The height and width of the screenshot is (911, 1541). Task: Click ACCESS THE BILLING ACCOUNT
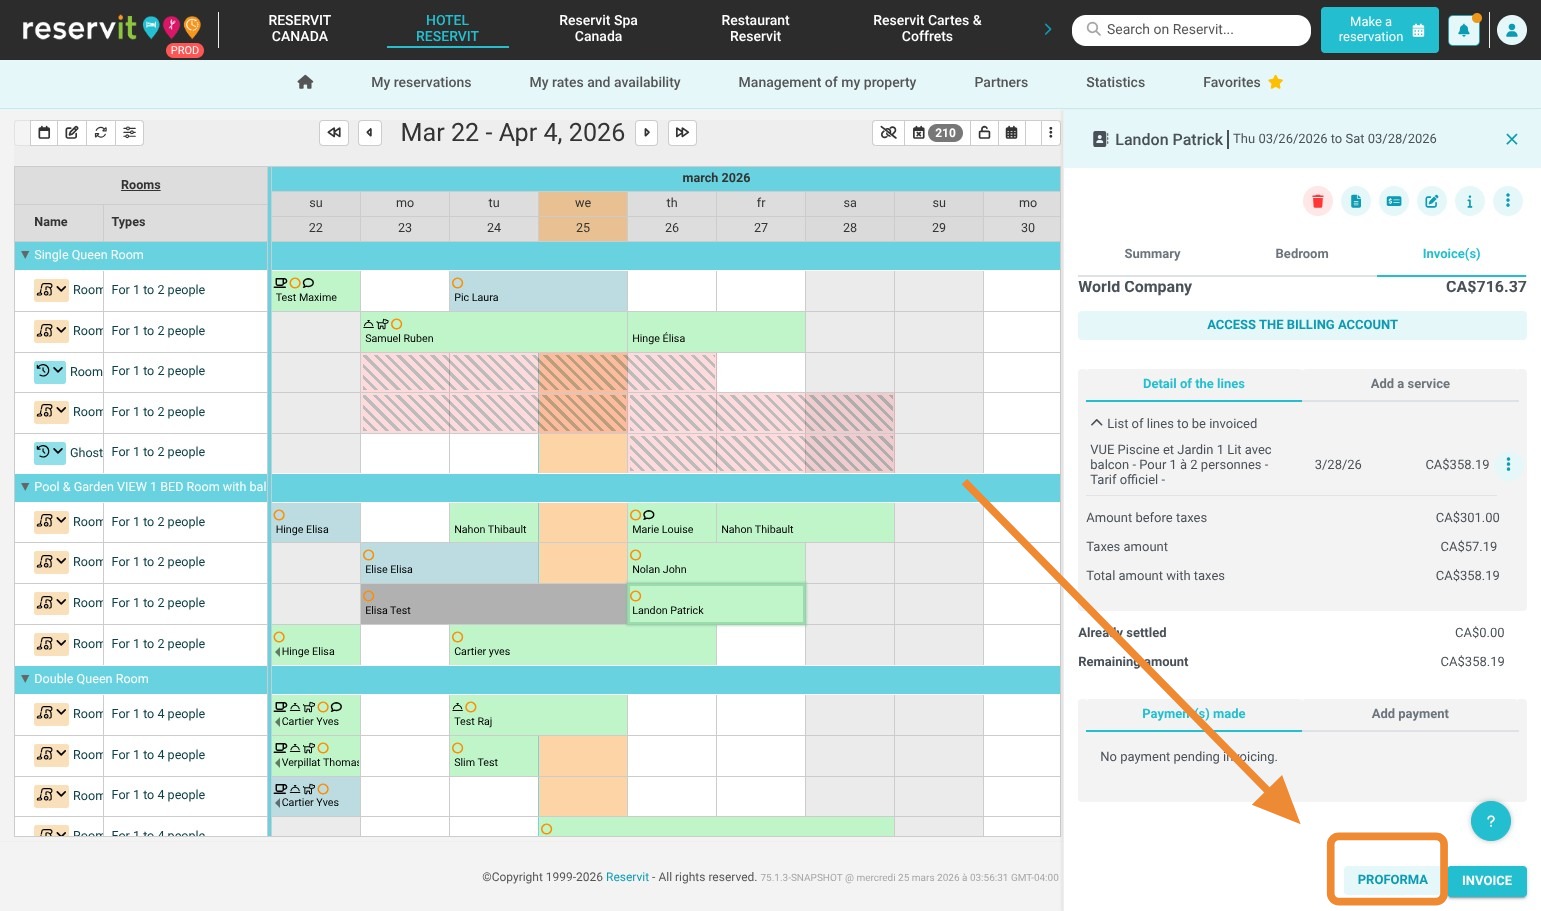(x=1301, y=325)
